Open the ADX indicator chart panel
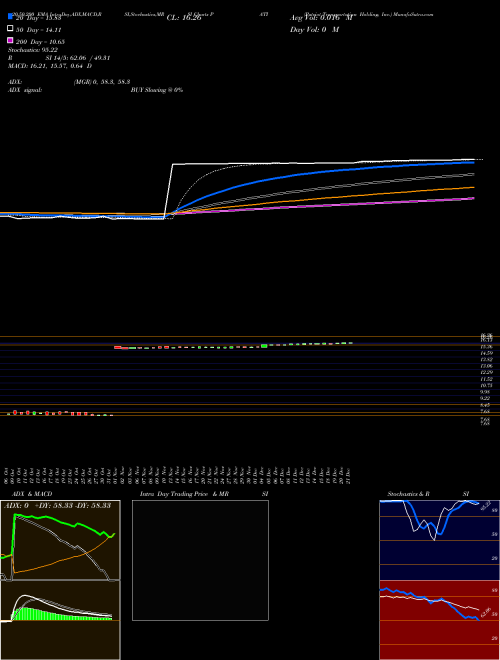Screen dimensions: 500x660 click(x=60, y=540)
